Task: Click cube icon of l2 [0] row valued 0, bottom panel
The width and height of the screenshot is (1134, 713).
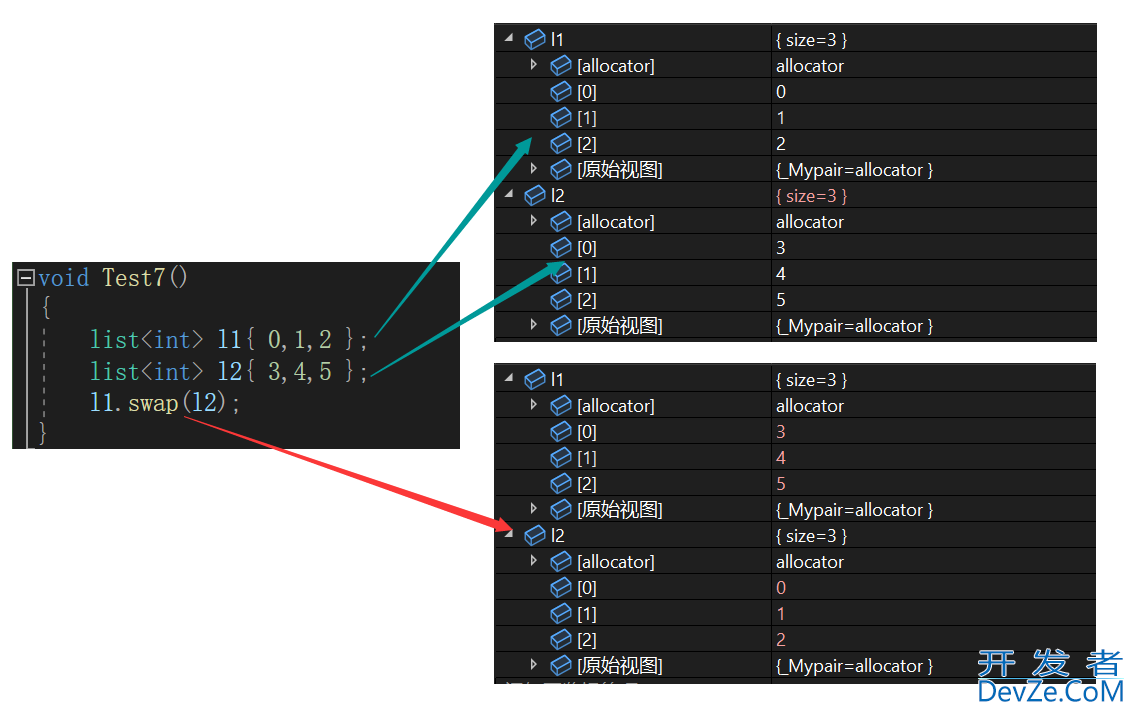Action: [560, 587]
